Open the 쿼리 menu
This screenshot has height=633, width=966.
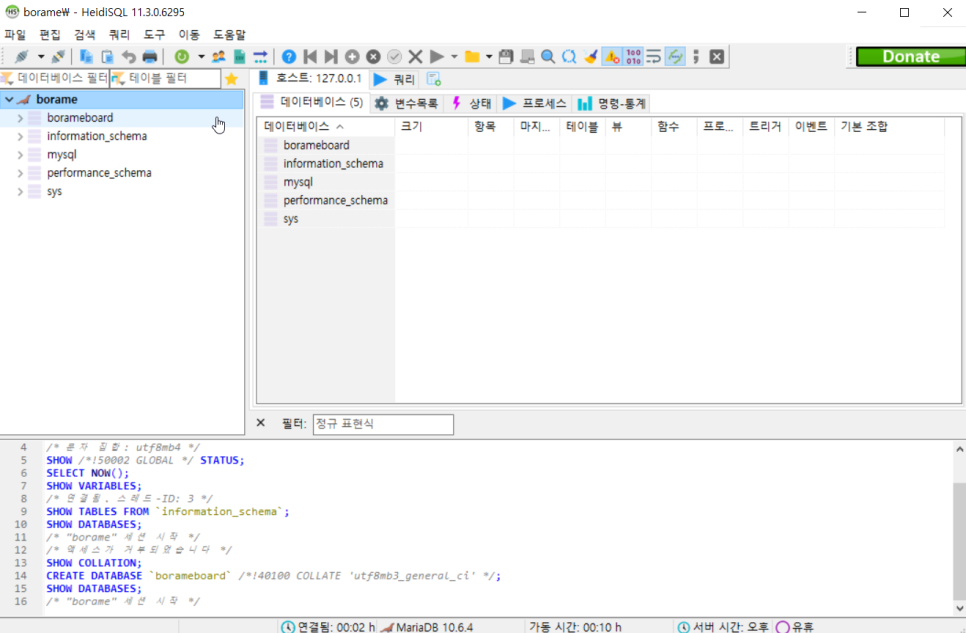tap(120, 35)
